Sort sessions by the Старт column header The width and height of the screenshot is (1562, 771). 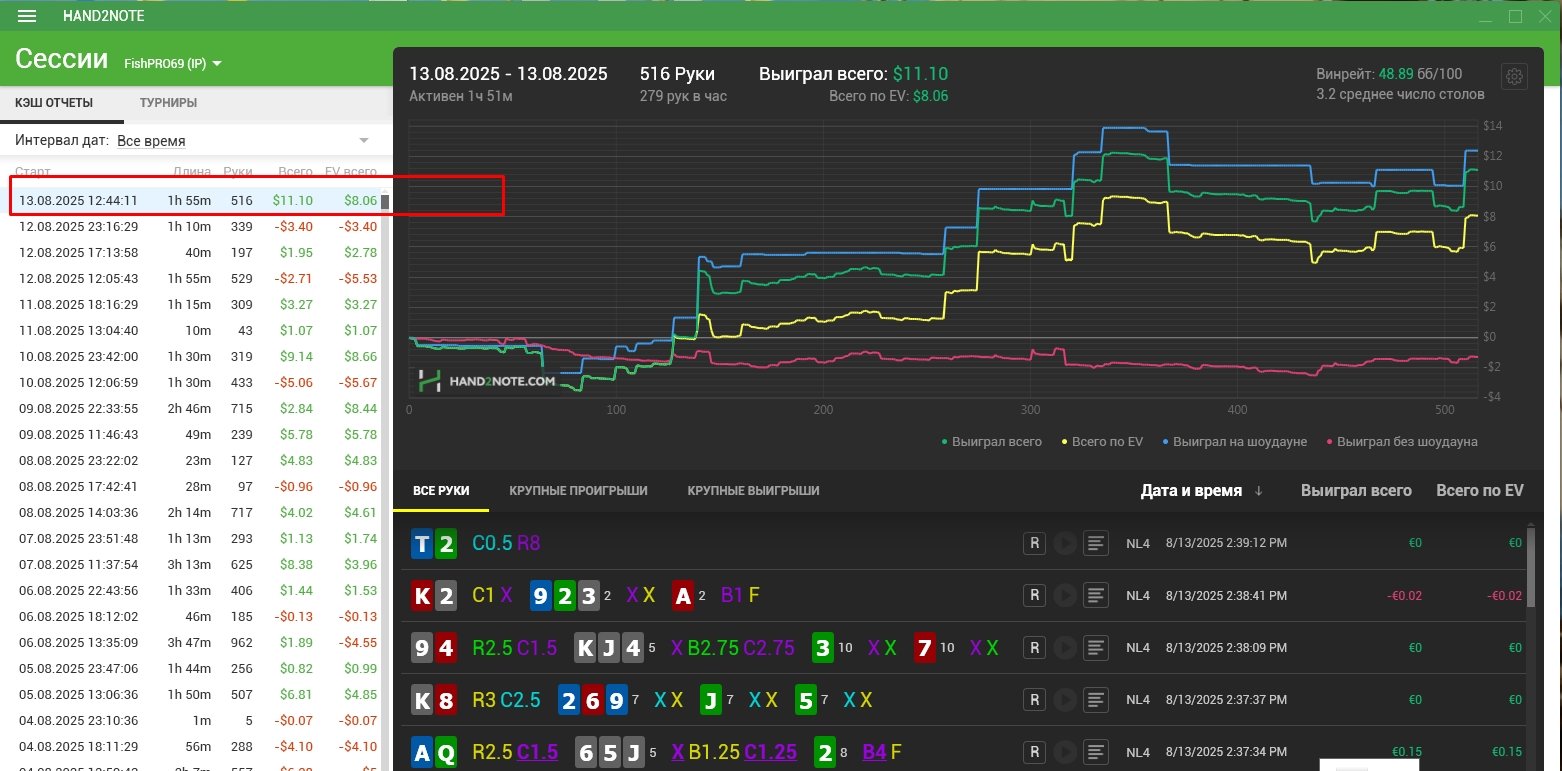tap(33, 171)
